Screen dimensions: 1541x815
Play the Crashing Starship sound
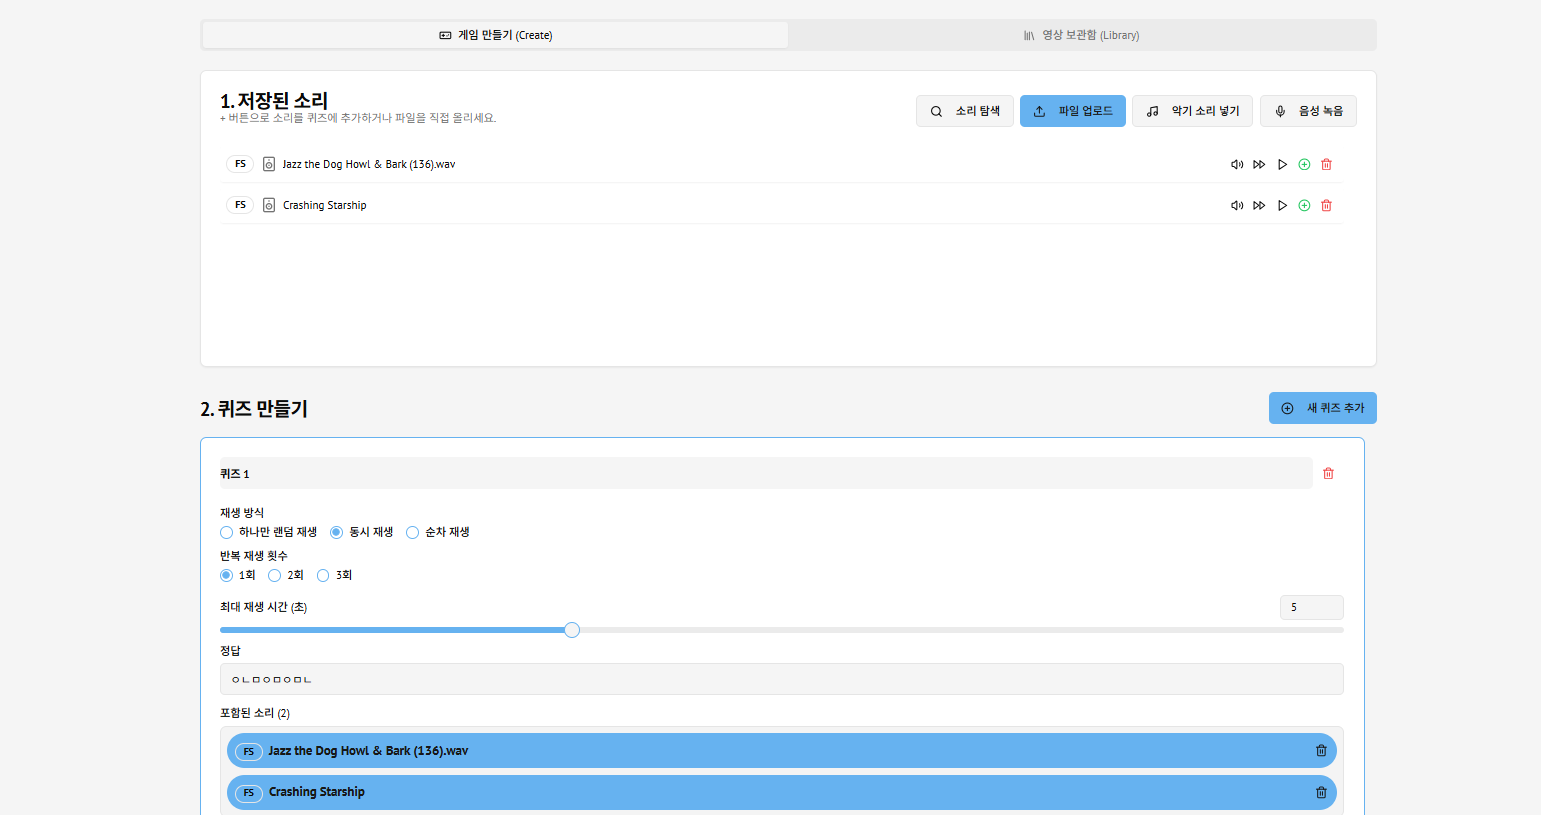1282,205
